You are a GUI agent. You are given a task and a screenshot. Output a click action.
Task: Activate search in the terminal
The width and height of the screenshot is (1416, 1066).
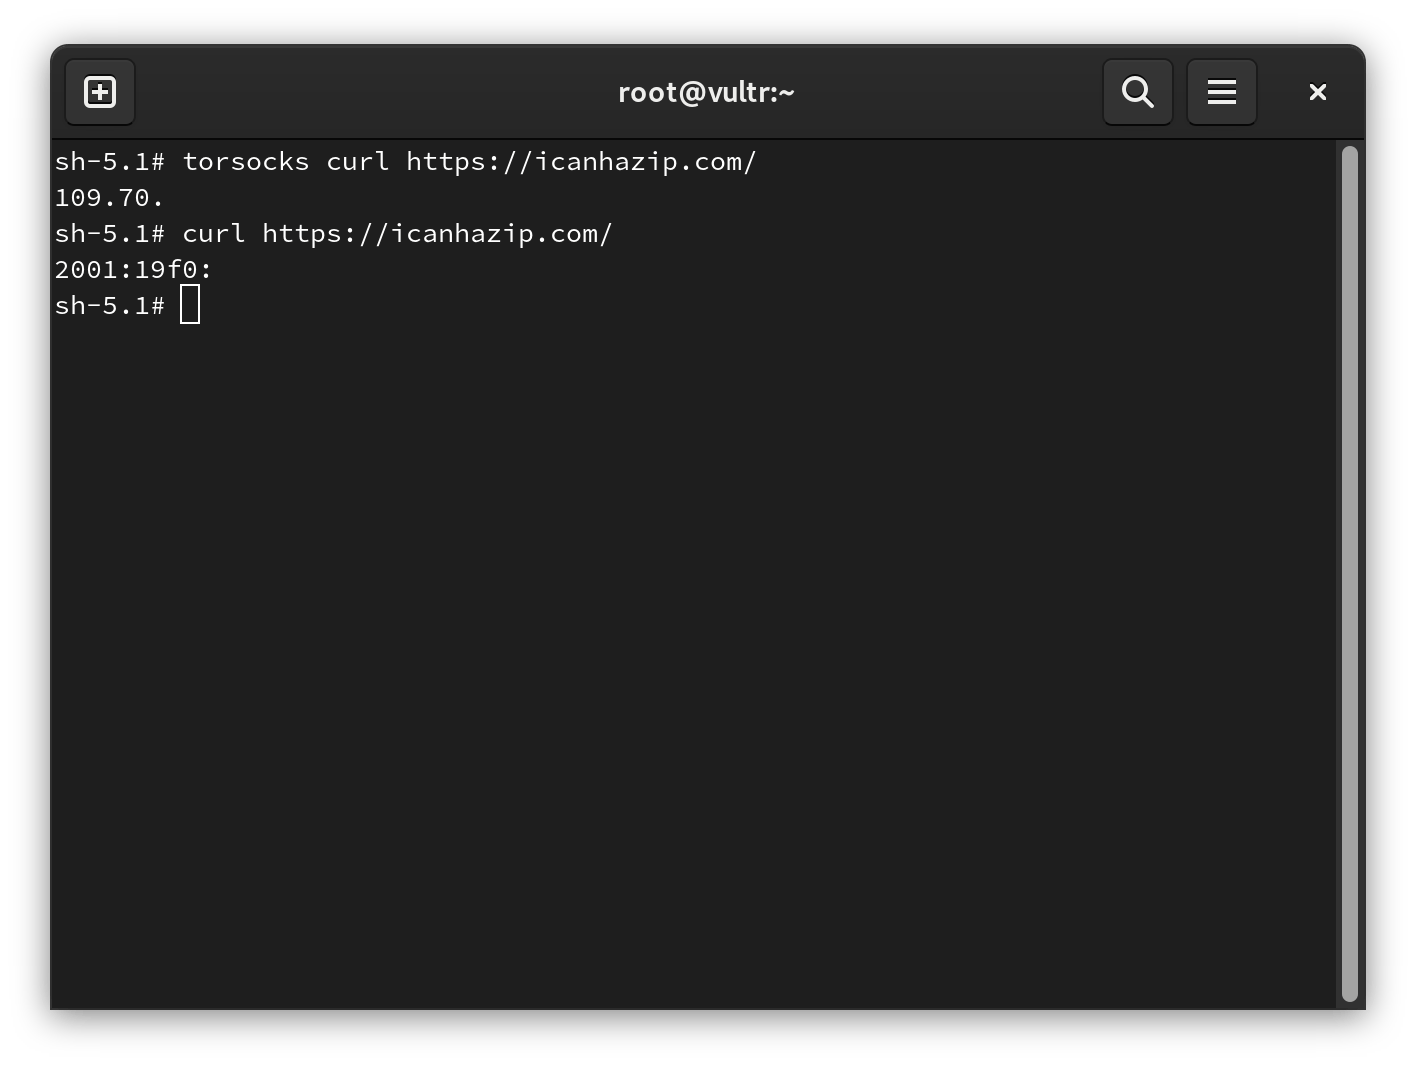point(1137,91)
